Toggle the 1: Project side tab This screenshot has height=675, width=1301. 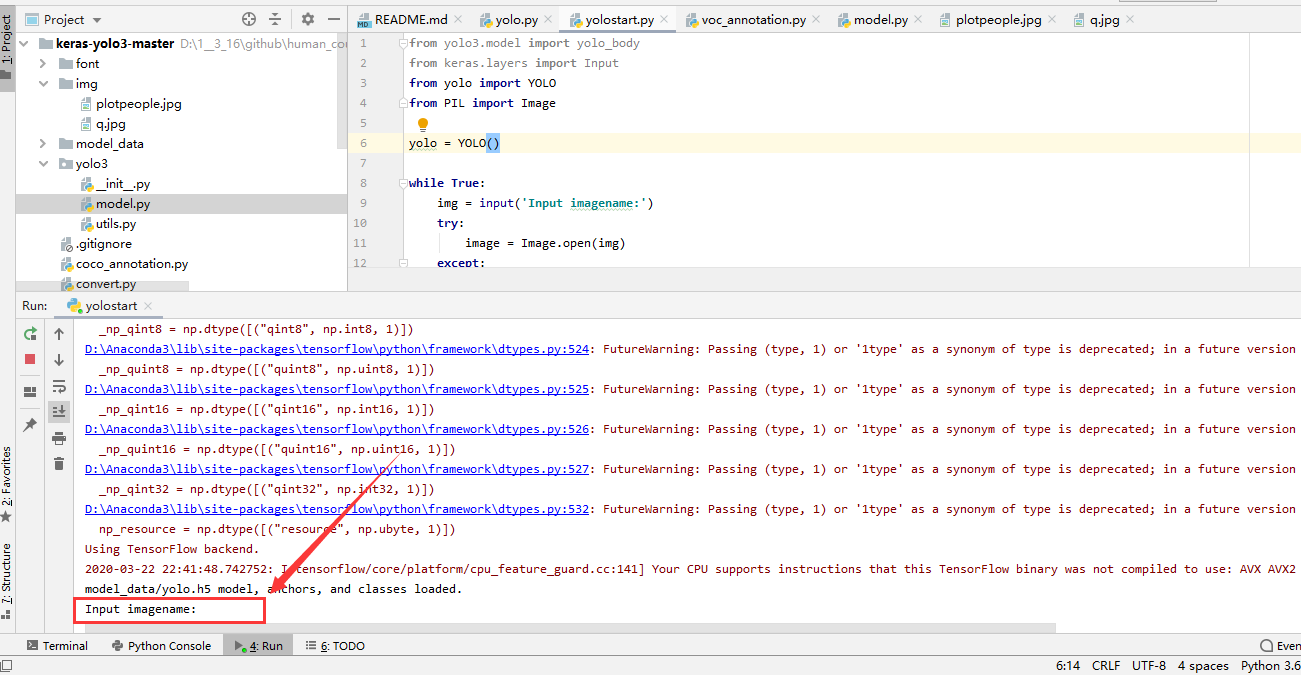pos(7,46)
